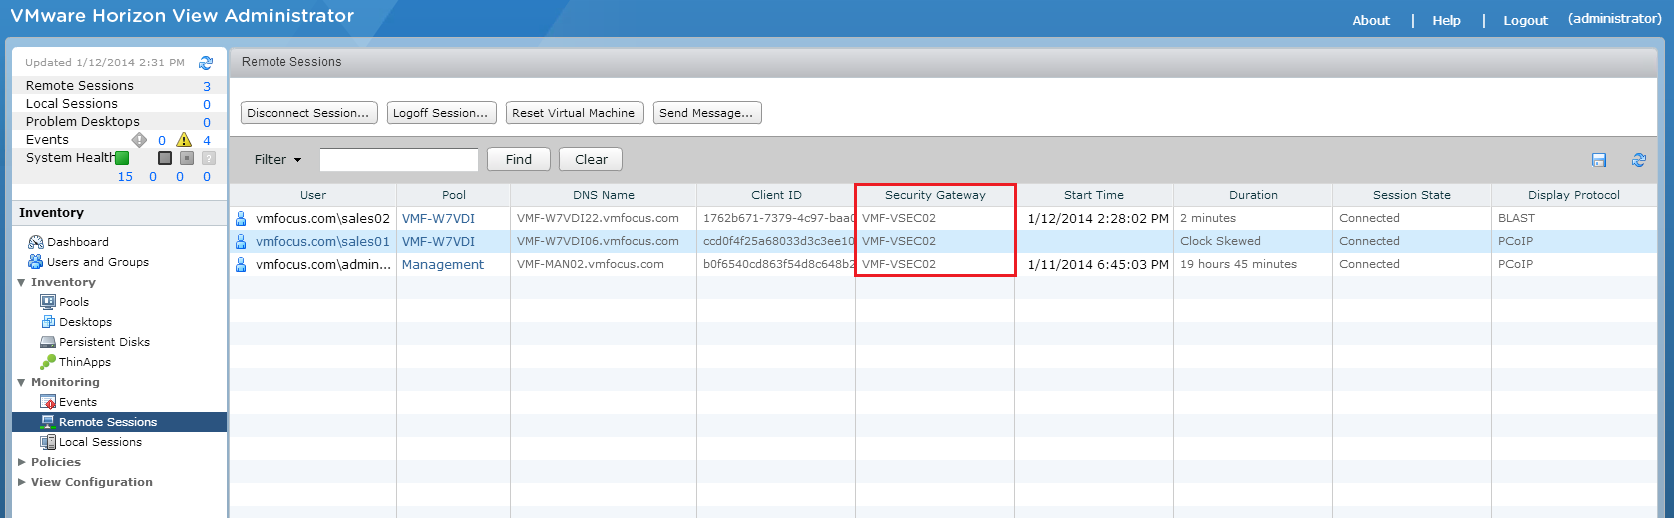
Task: Refresh the Remote Sessions table using the toolbar icon
Action: click(1638, 160)
